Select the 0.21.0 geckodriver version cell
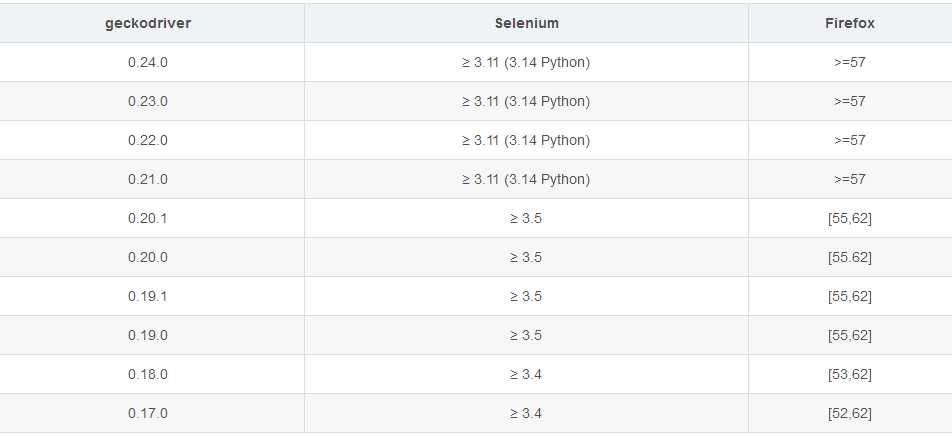This screenshot has width=952, height=436. point(148,179)
